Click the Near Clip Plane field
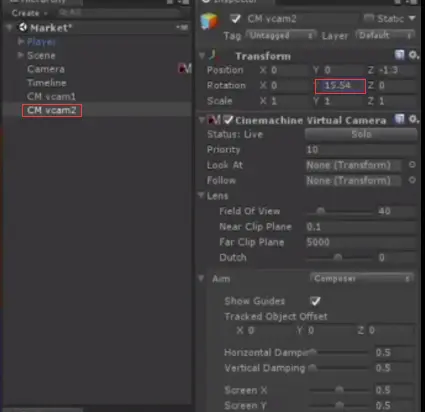425x412 pixels. [x=361, y=227]
